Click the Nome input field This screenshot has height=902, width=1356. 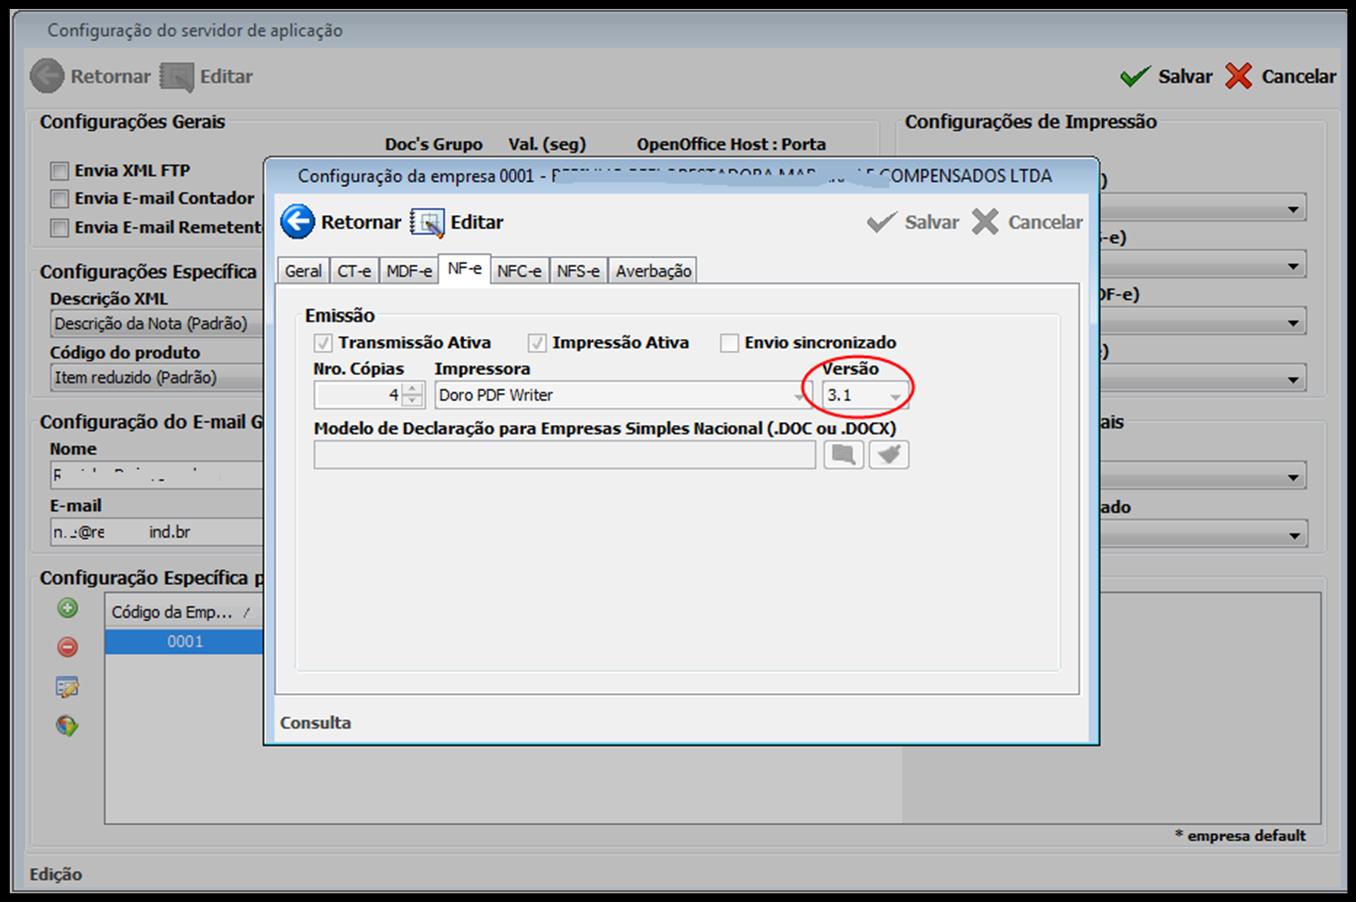click(x=157, y=475)
